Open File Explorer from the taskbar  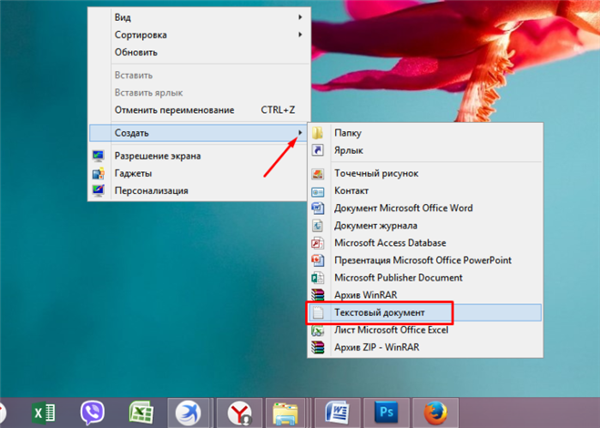[285, 413]
